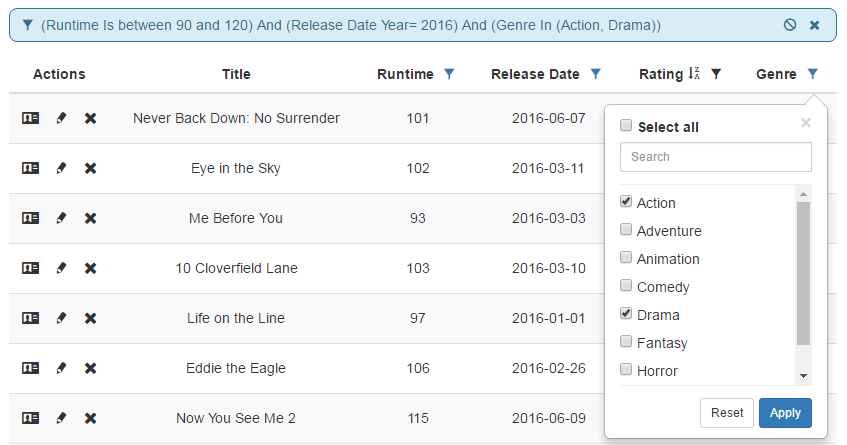The width and height of the screenshot is (847, 445).
Task: Remove the active filter with the X icon
Action: (814, 25)
